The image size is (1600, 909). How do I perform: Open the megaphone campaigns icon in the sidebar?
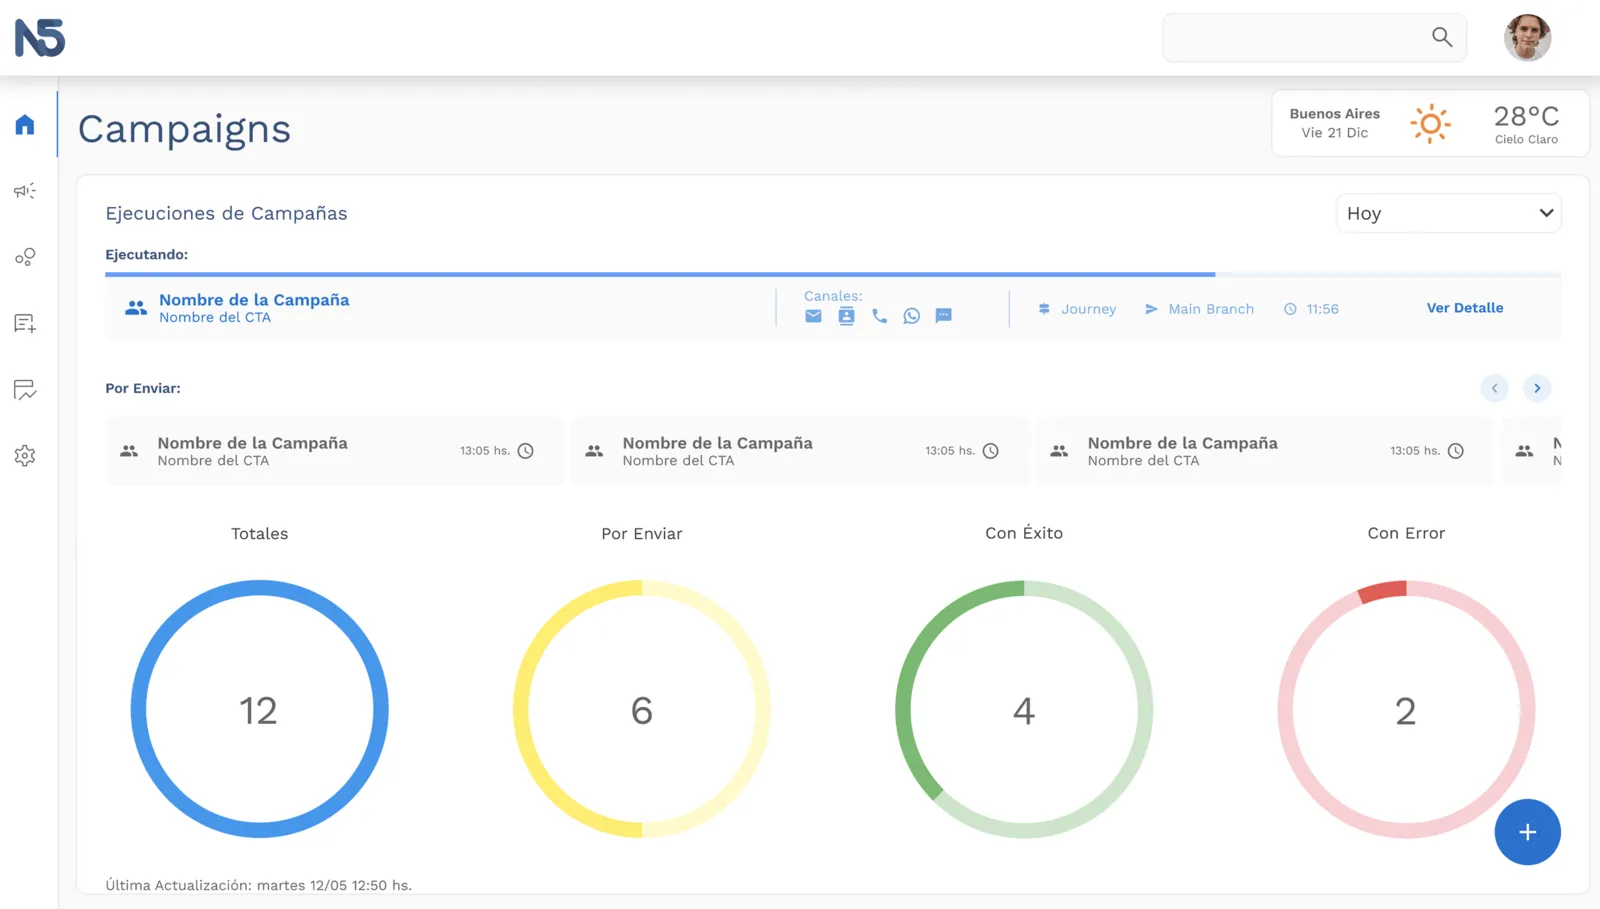pos(25,191)
